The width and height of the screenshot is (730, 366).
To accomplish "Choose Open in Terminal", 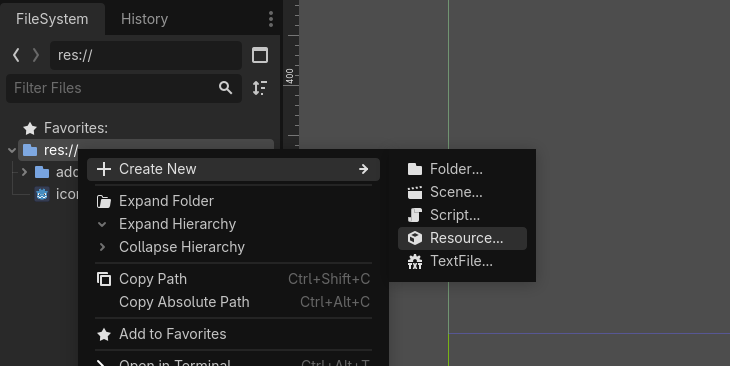I will 233,362.
